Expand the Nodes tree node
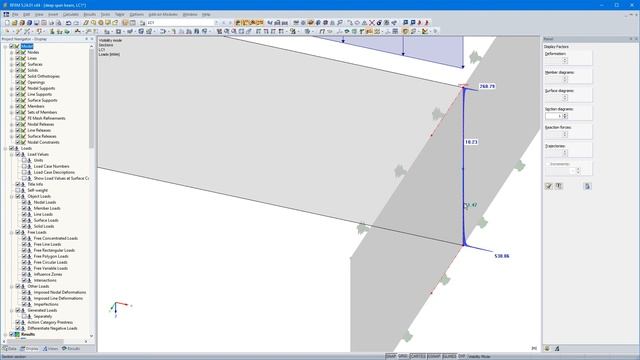 click(11, 52)
